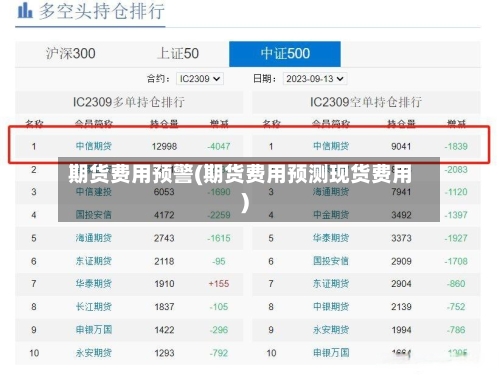This screenshot has width=500, height=380.
Task: Click the overlay title 期货费用预警
Action: pyautogui.click(x=130, y=174)
